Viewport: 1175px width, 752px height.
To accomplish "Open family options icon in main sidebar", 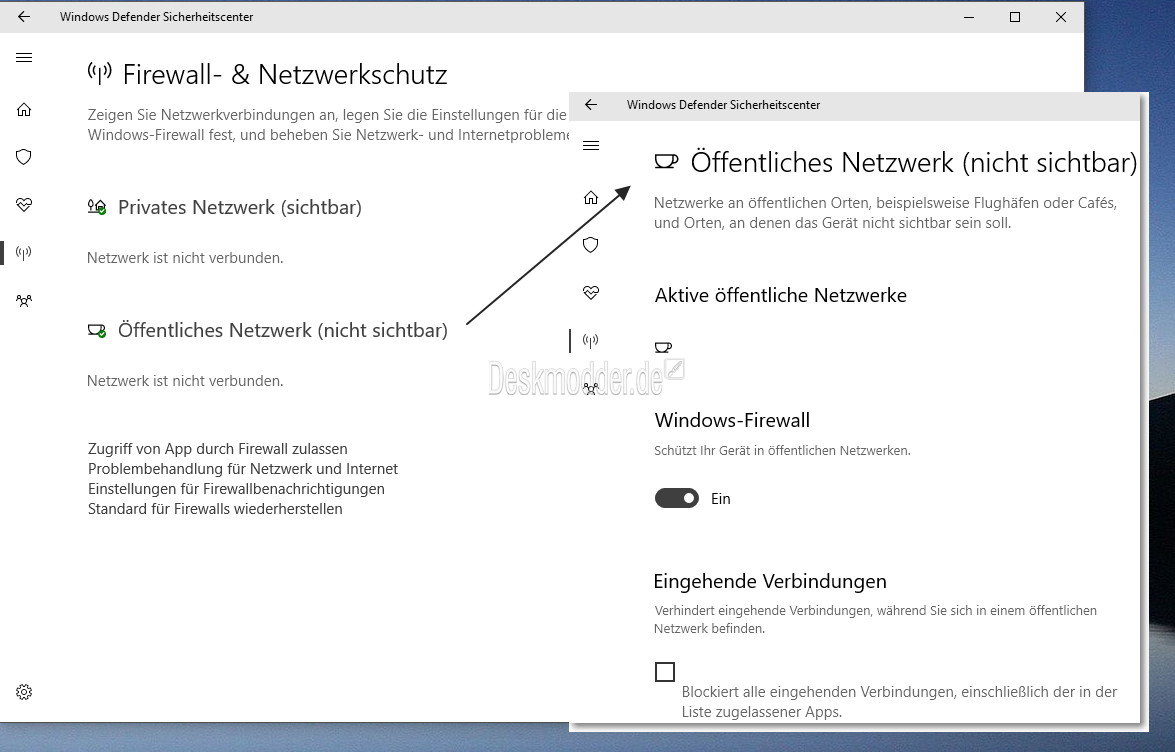I will coord(24,300).
